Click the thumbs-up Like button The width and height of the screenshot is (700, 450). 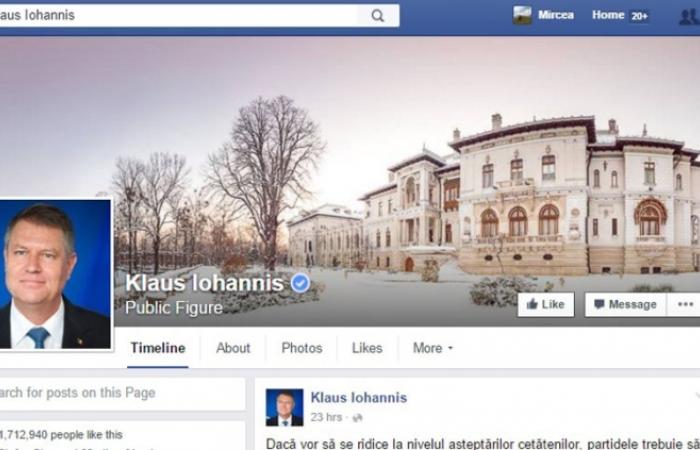(x=546, y=304)
